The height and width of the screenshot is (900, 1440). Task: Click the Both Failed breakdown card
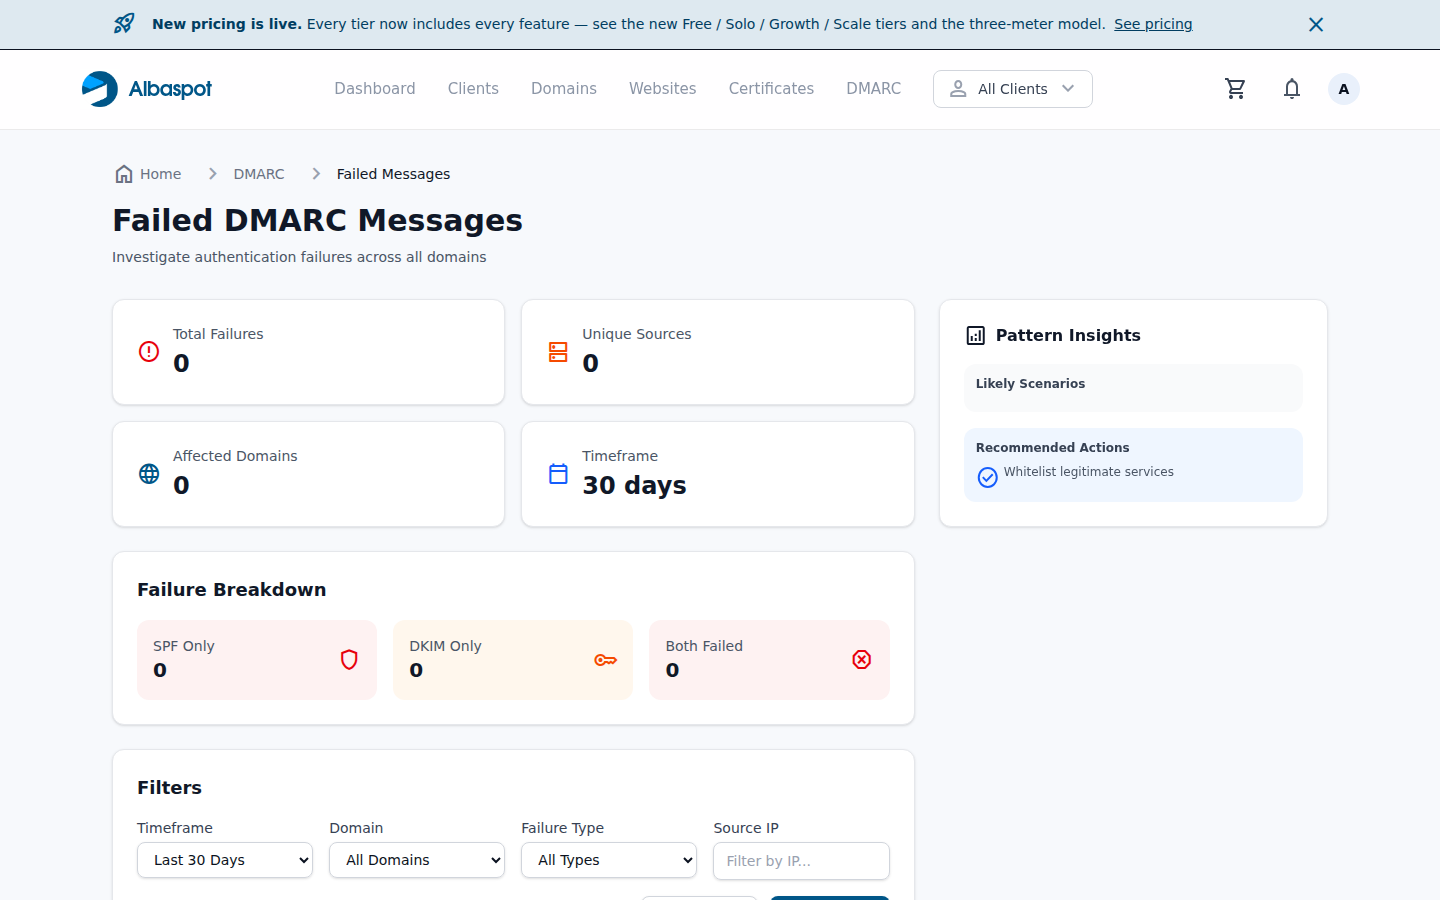(769, 660)
